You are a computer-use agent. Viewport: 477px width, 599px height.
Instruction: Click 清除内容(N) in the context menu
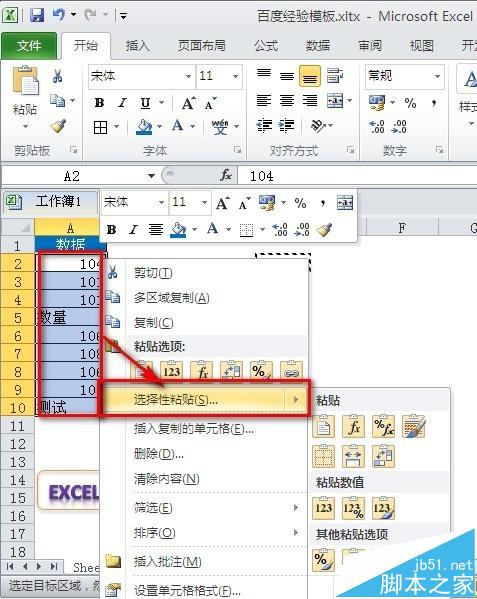[x=167, y=479]
